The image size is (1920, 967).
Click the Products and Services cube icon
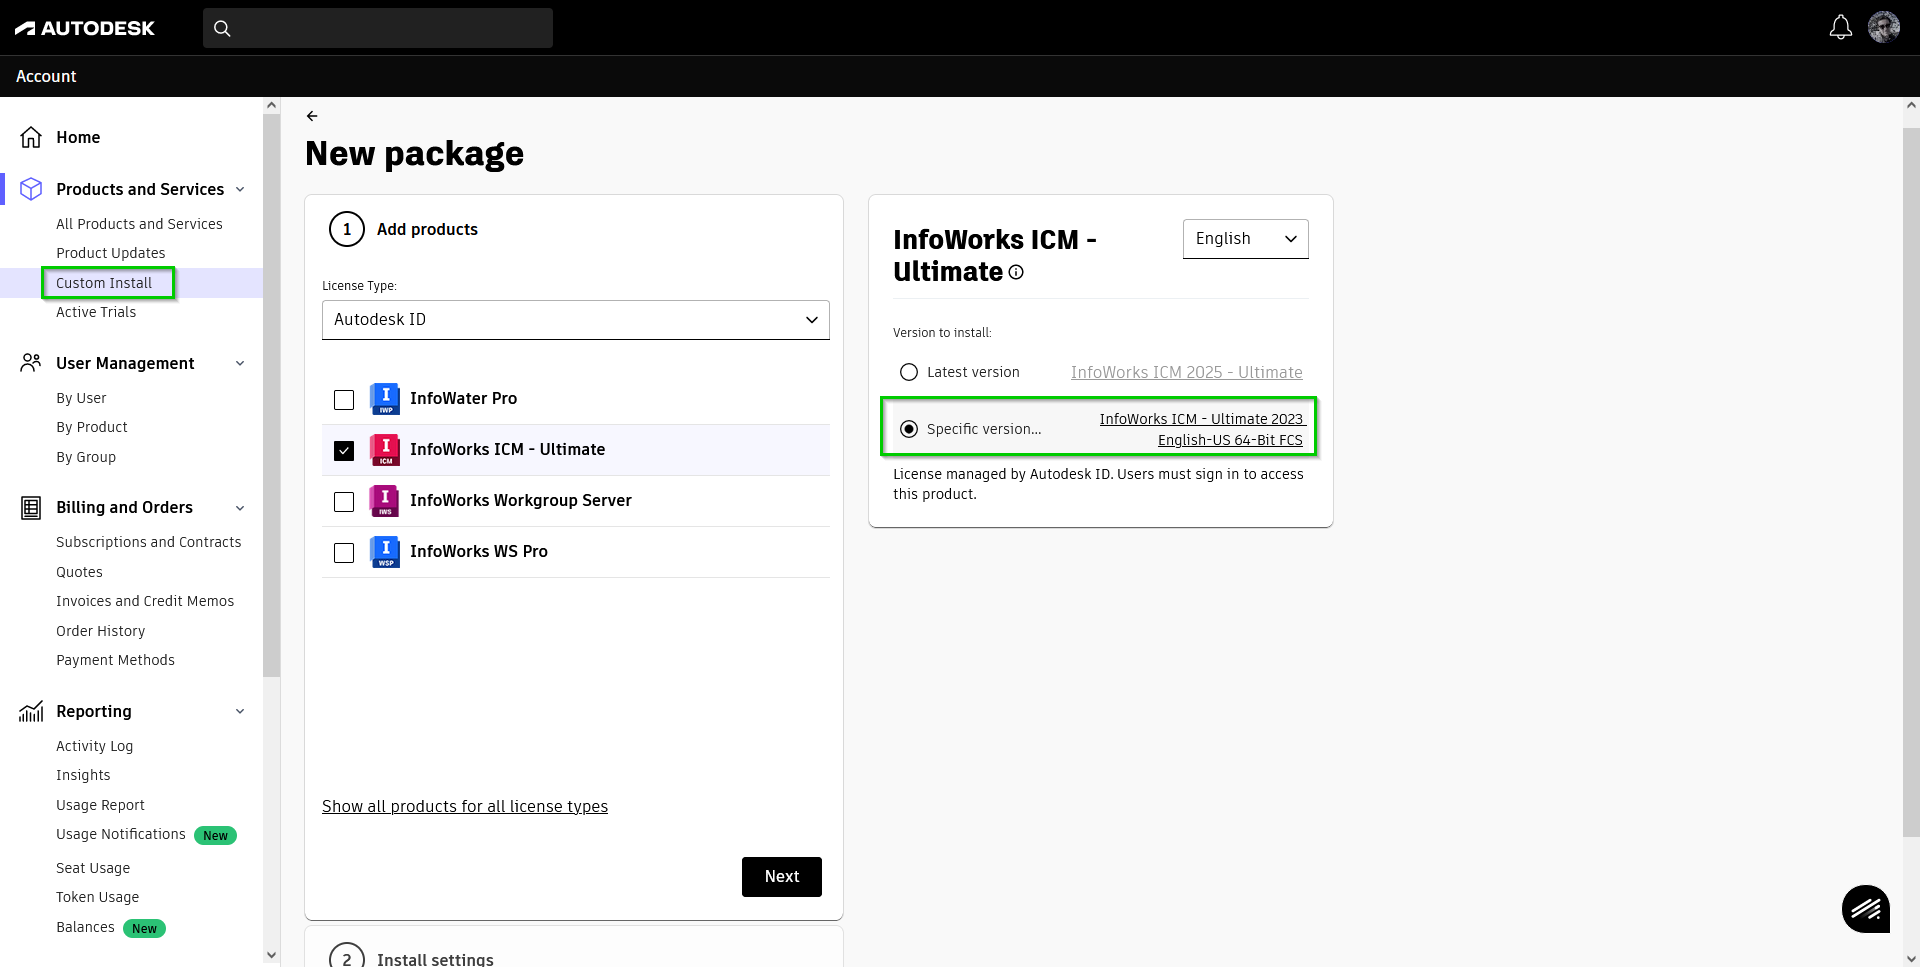(31, 189)
